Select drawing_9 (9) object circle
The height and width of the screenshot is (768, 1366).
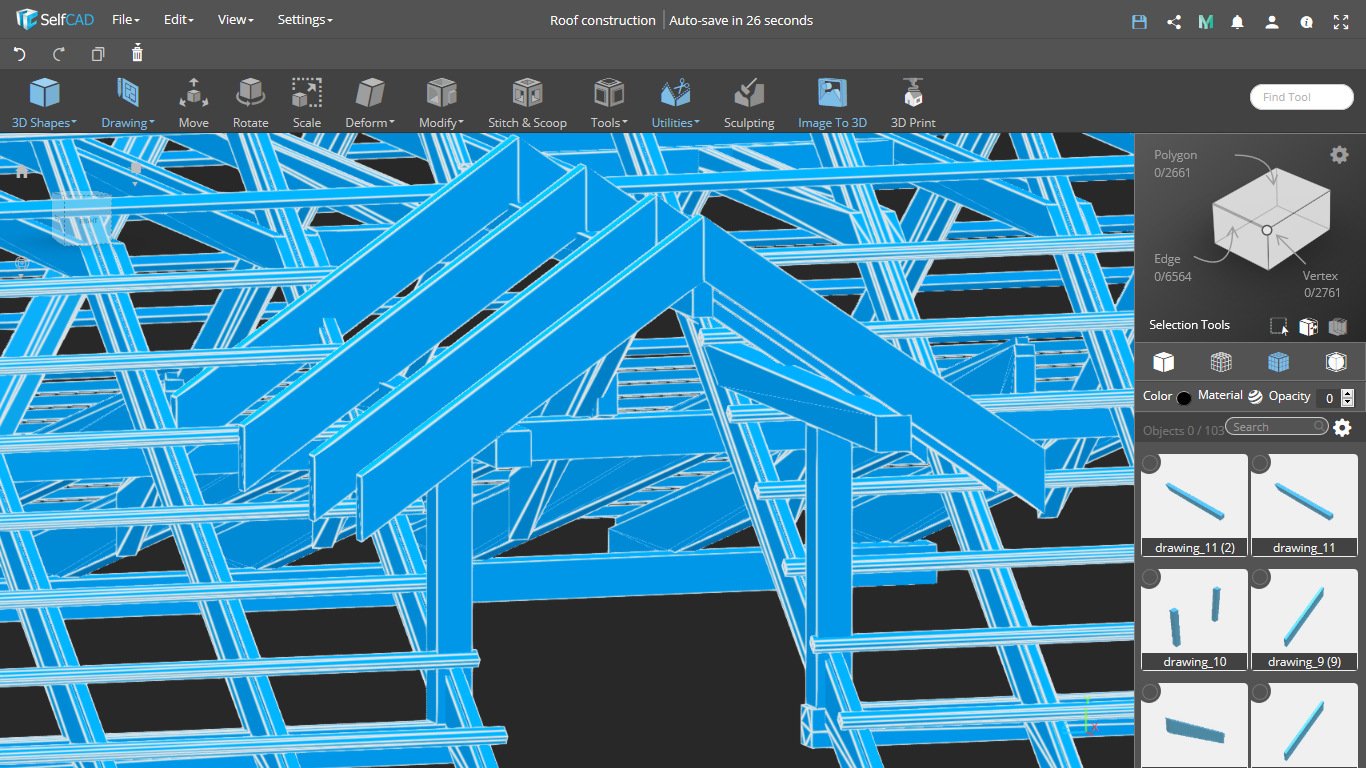coord(1260,578)
